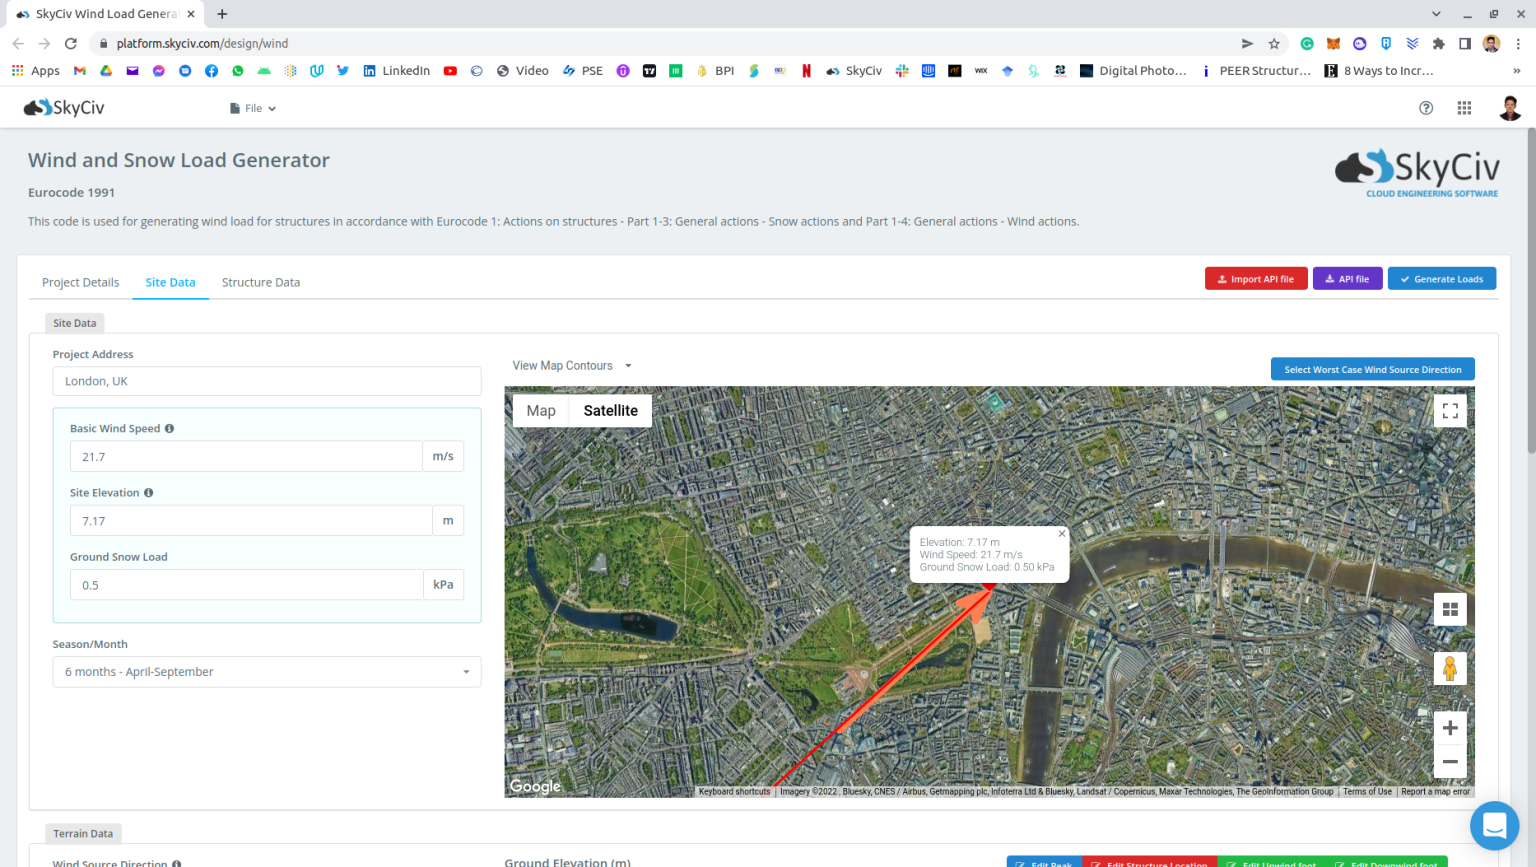Open the Street View pegman icon
Image resolution: width=1536 pixels, height=867 pixels.
1450,668
